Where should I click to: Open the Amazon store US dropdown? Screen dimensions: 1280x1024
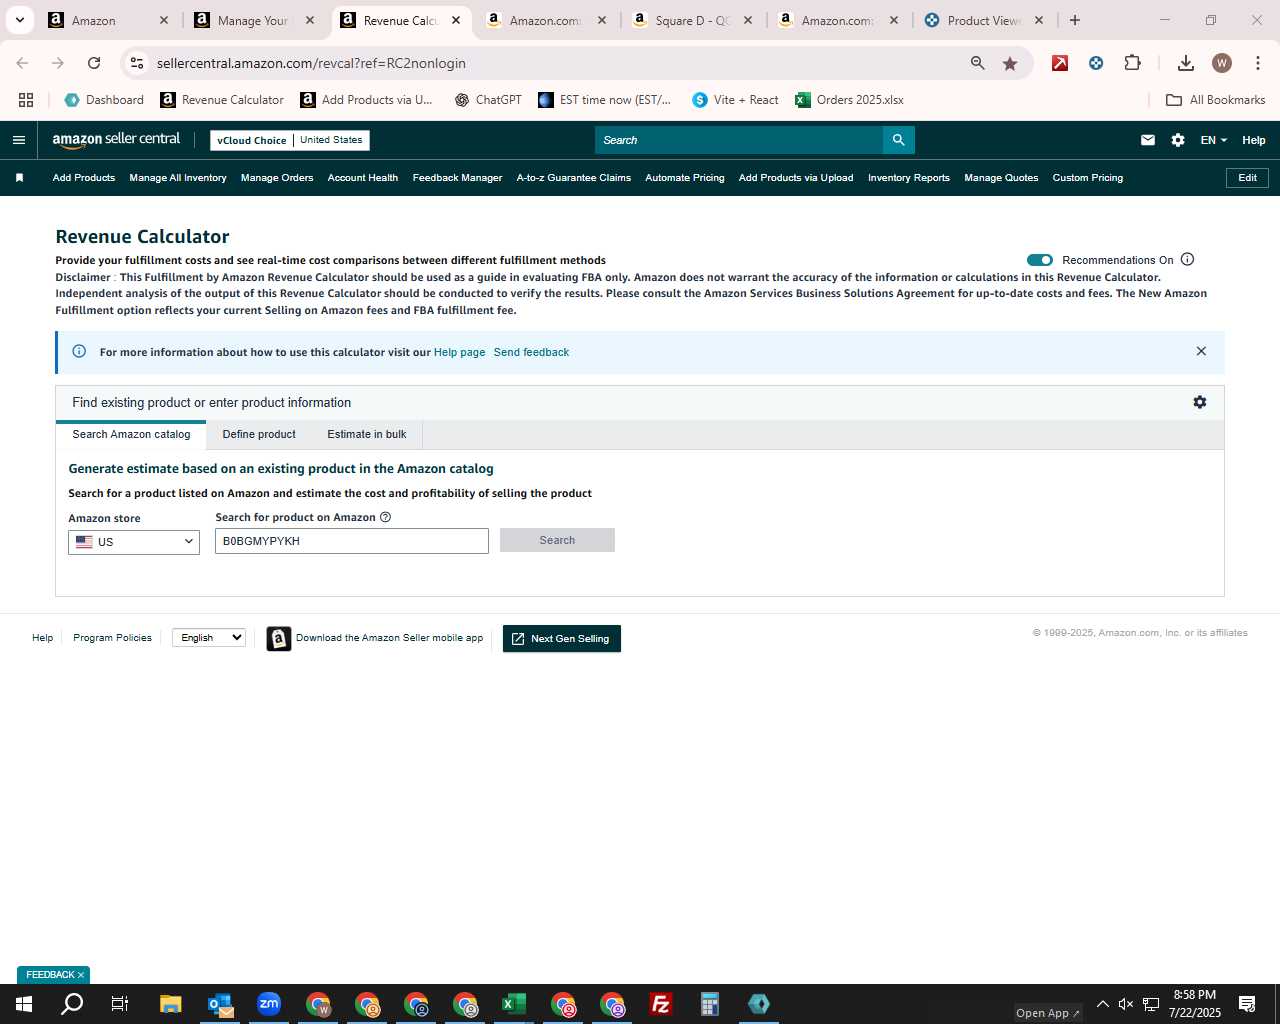[134, 542]
